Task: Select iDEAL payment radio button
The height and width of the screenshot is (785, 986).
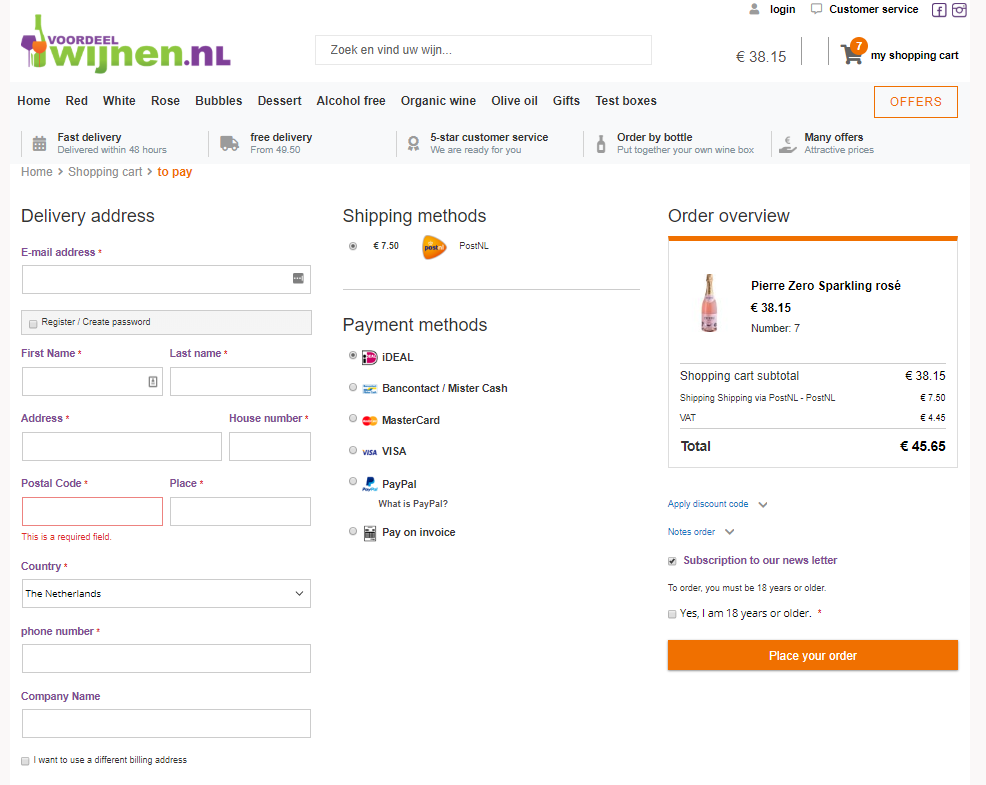Action: point(353,355)
